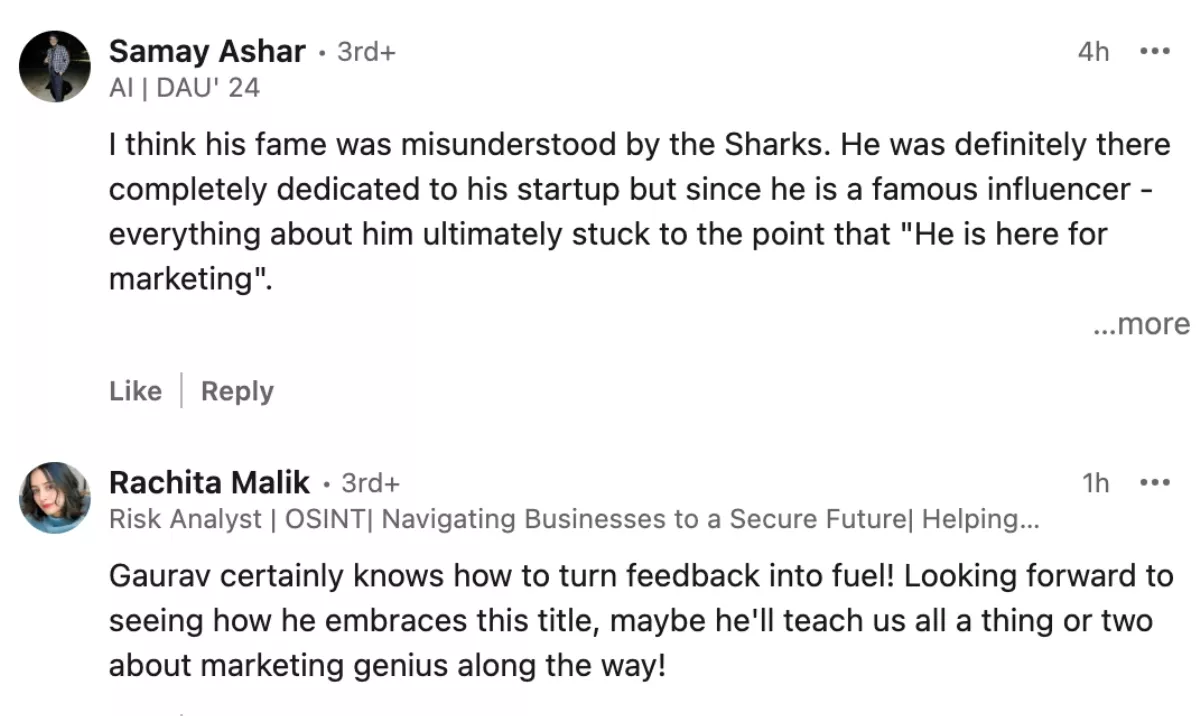Image resolution: width=1200 pixels, height=716 pixels.
Task: Click Samay Ashar's profile picture
Action: (x=55, y=66)
